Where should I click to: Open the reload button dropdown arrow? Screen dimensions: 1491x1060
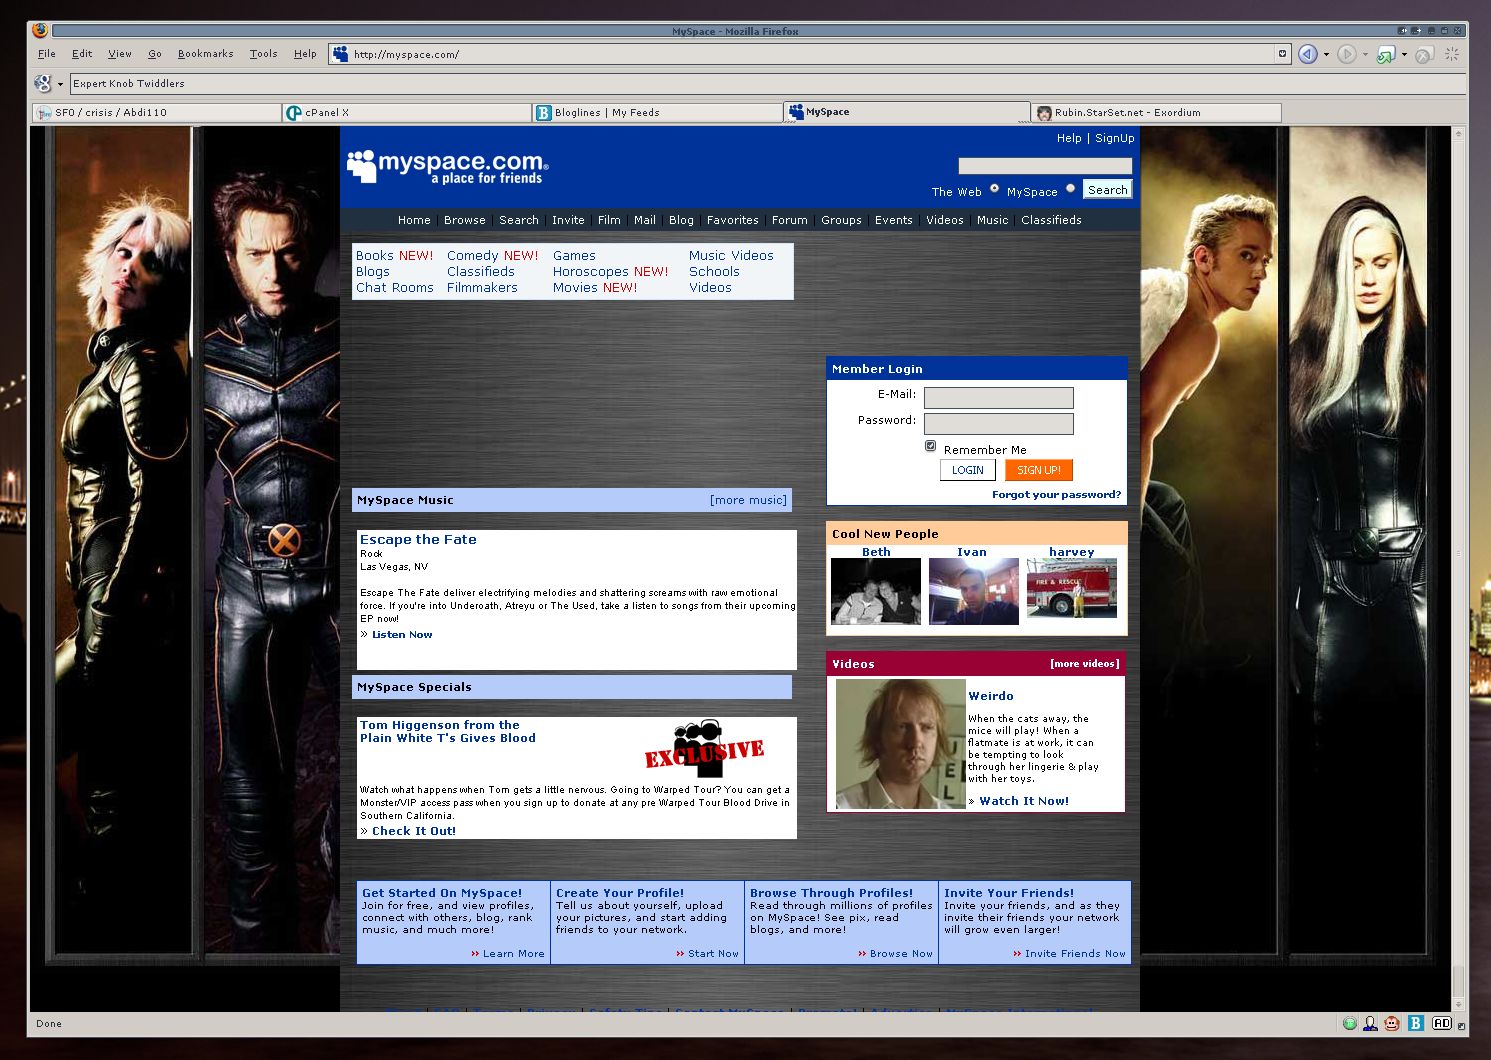(x=1404, y=55)
